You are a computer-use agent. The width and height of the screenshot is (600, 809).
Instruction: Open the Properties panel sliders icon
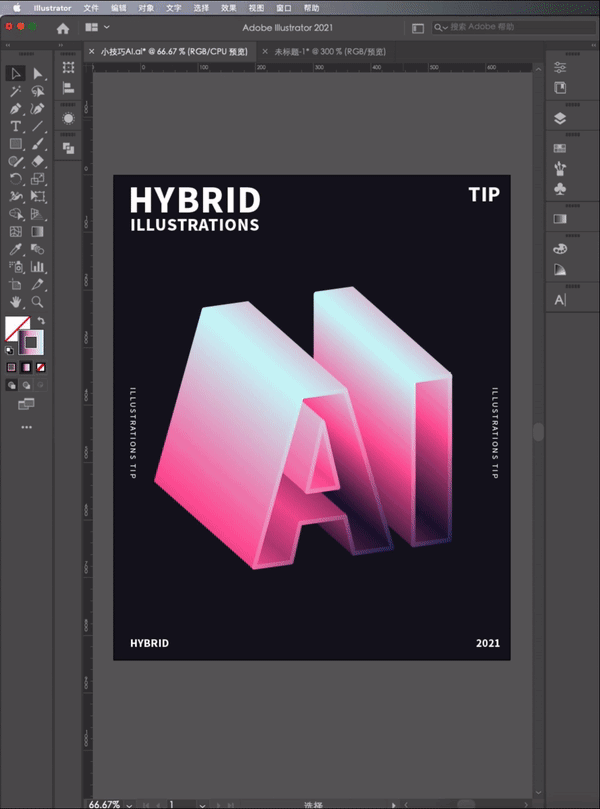click(x=560, y=67)
